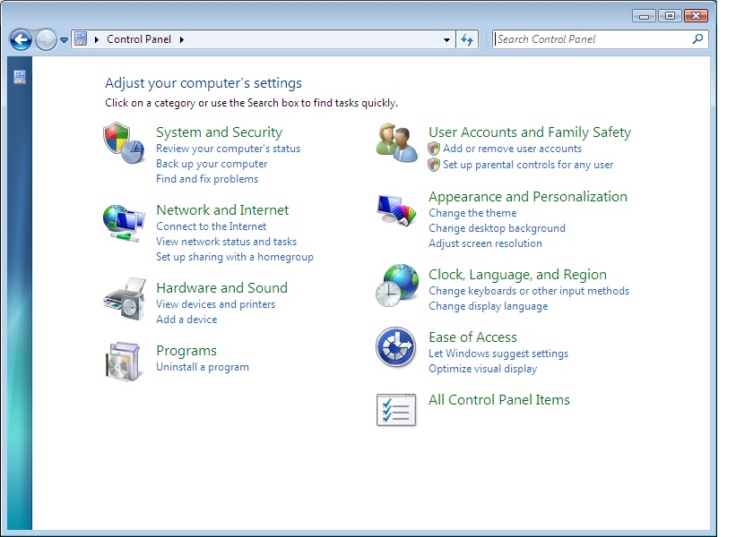This screenshot has width=753, height=537.
Task: Expand arrow before Control Panel breadcrumb
Action: pyautogui.click(x=97, y=39)
